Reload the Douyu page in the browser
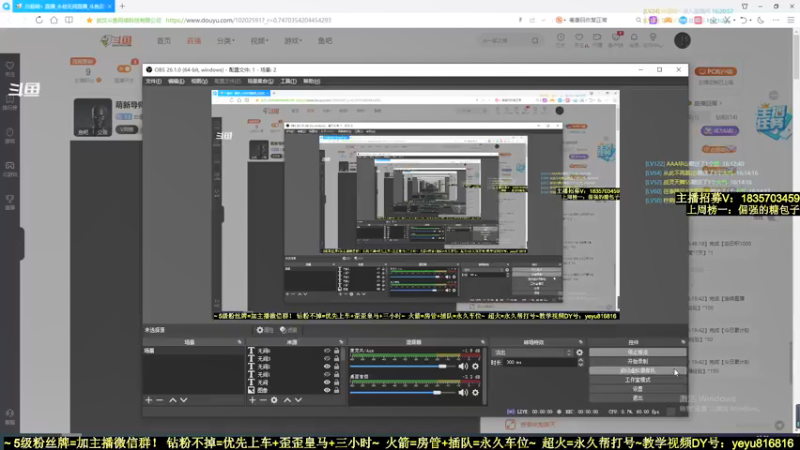Viewport: 800px width, 450px height. pos(39,20)
